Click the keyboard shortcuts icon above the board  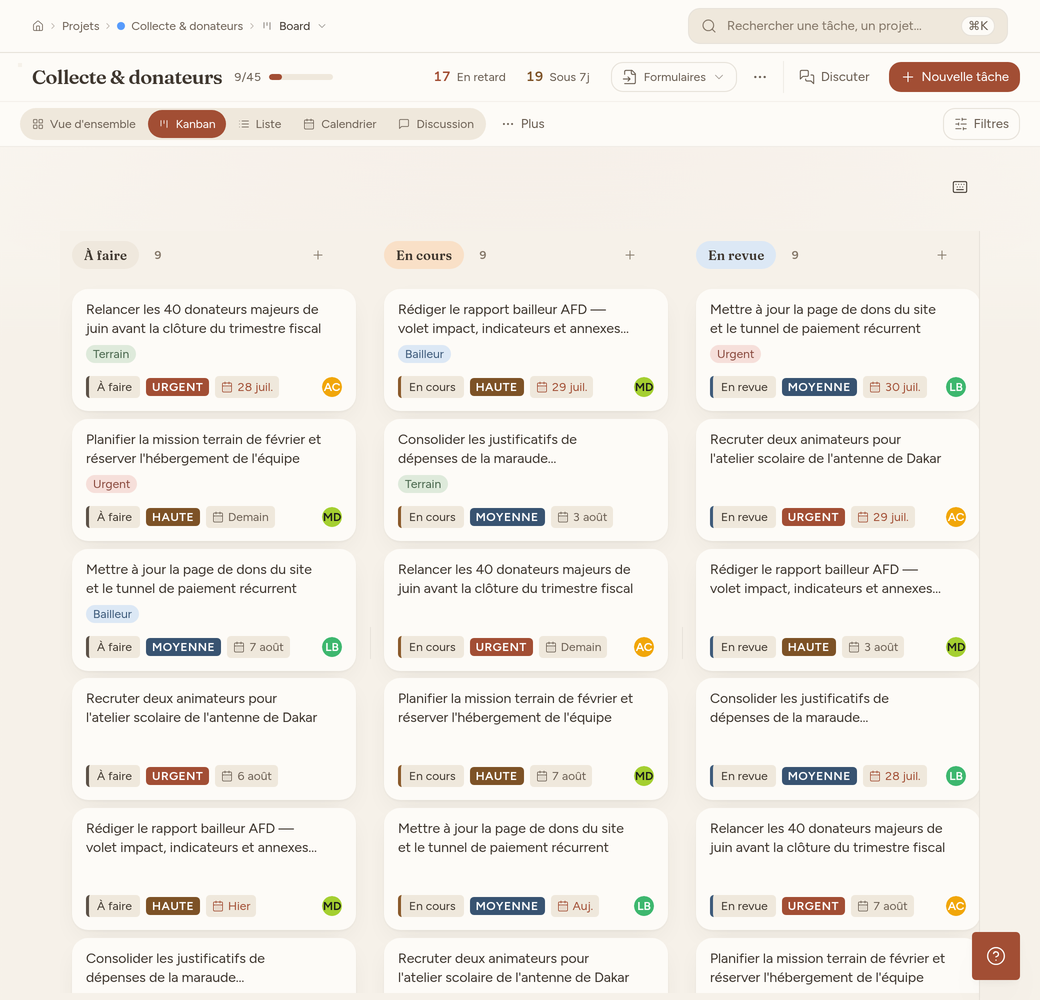coord(960,187)
